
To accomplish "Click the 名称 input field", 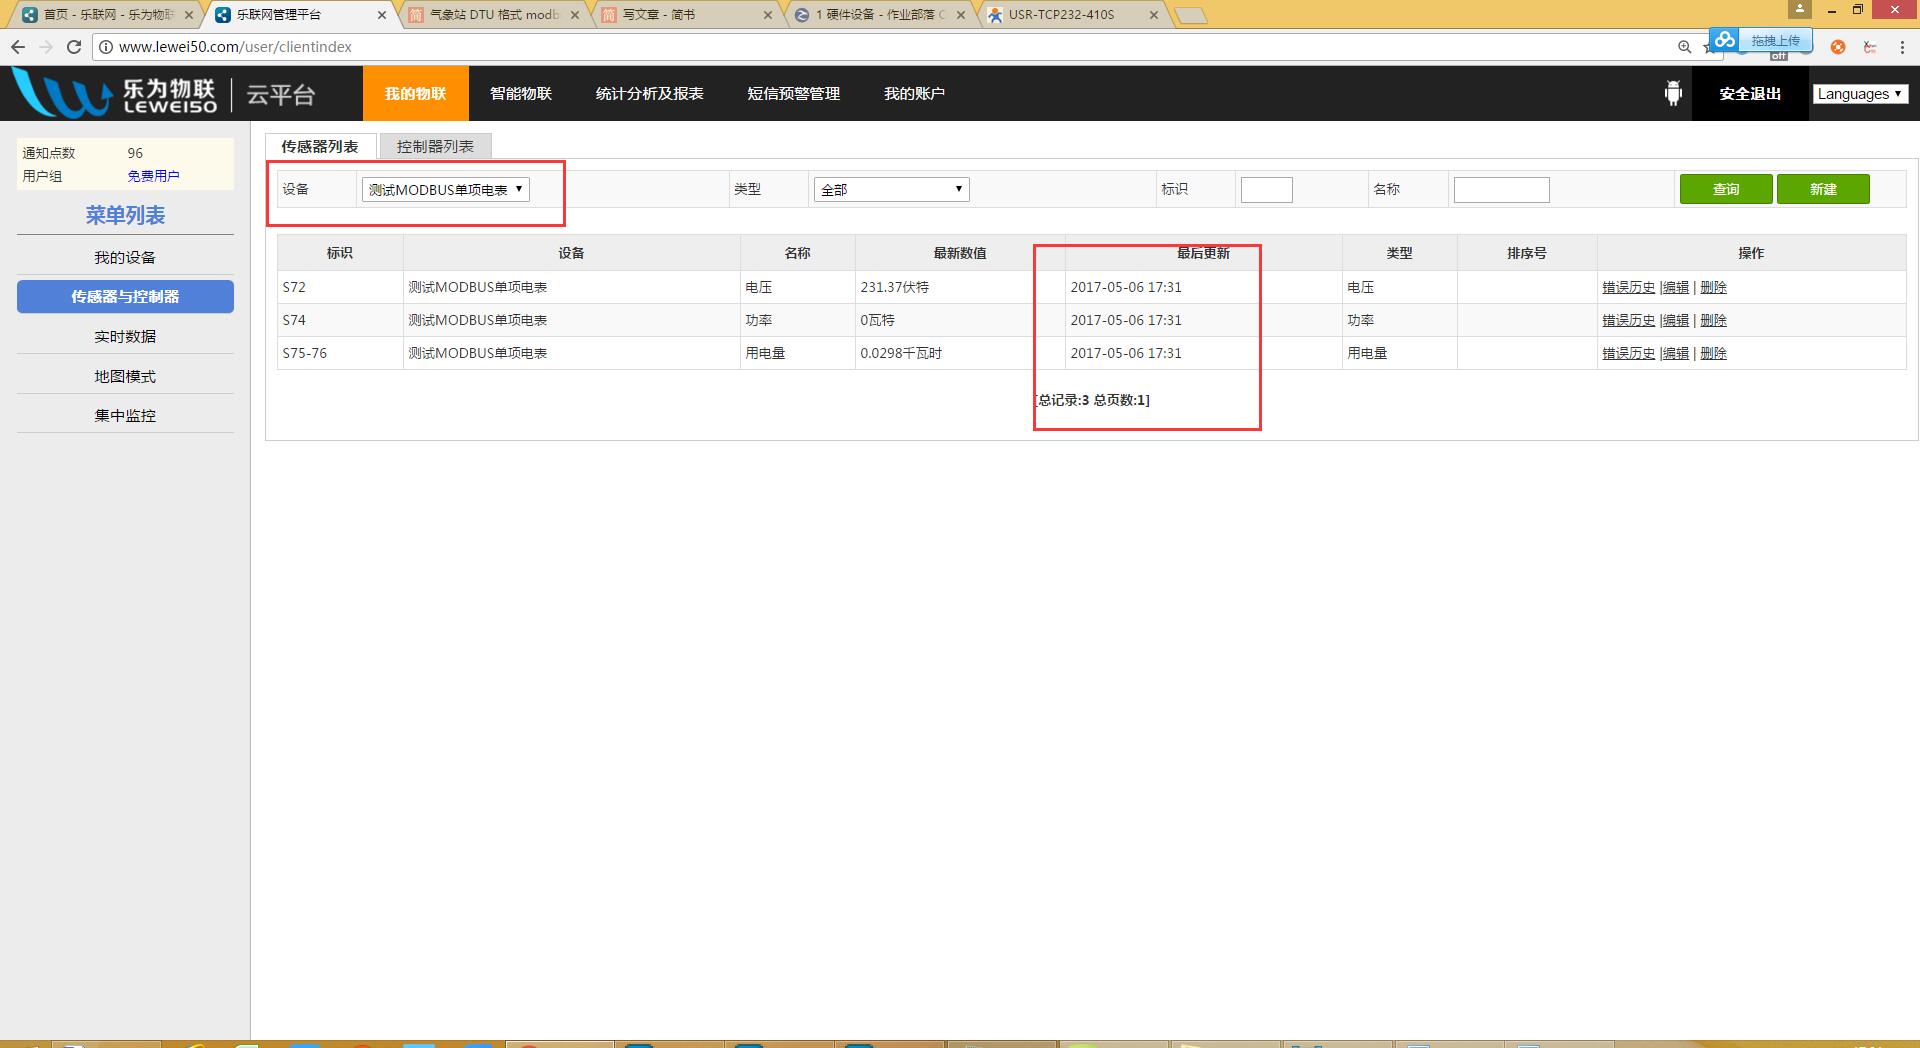I will click(1502, 190).
